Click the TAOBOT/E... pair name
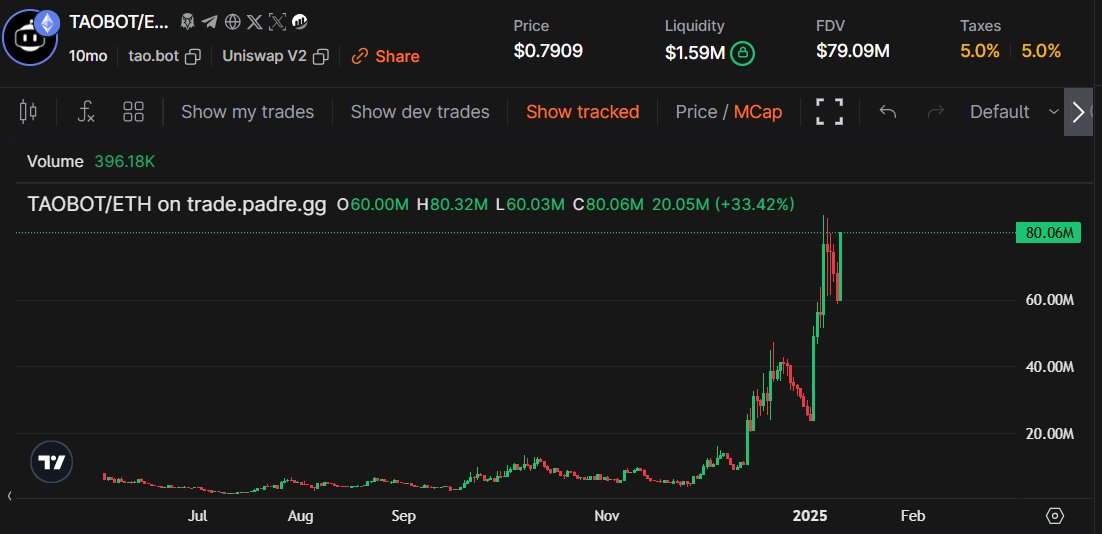Viewport: 1102px width, 534px height. point(119,22)
